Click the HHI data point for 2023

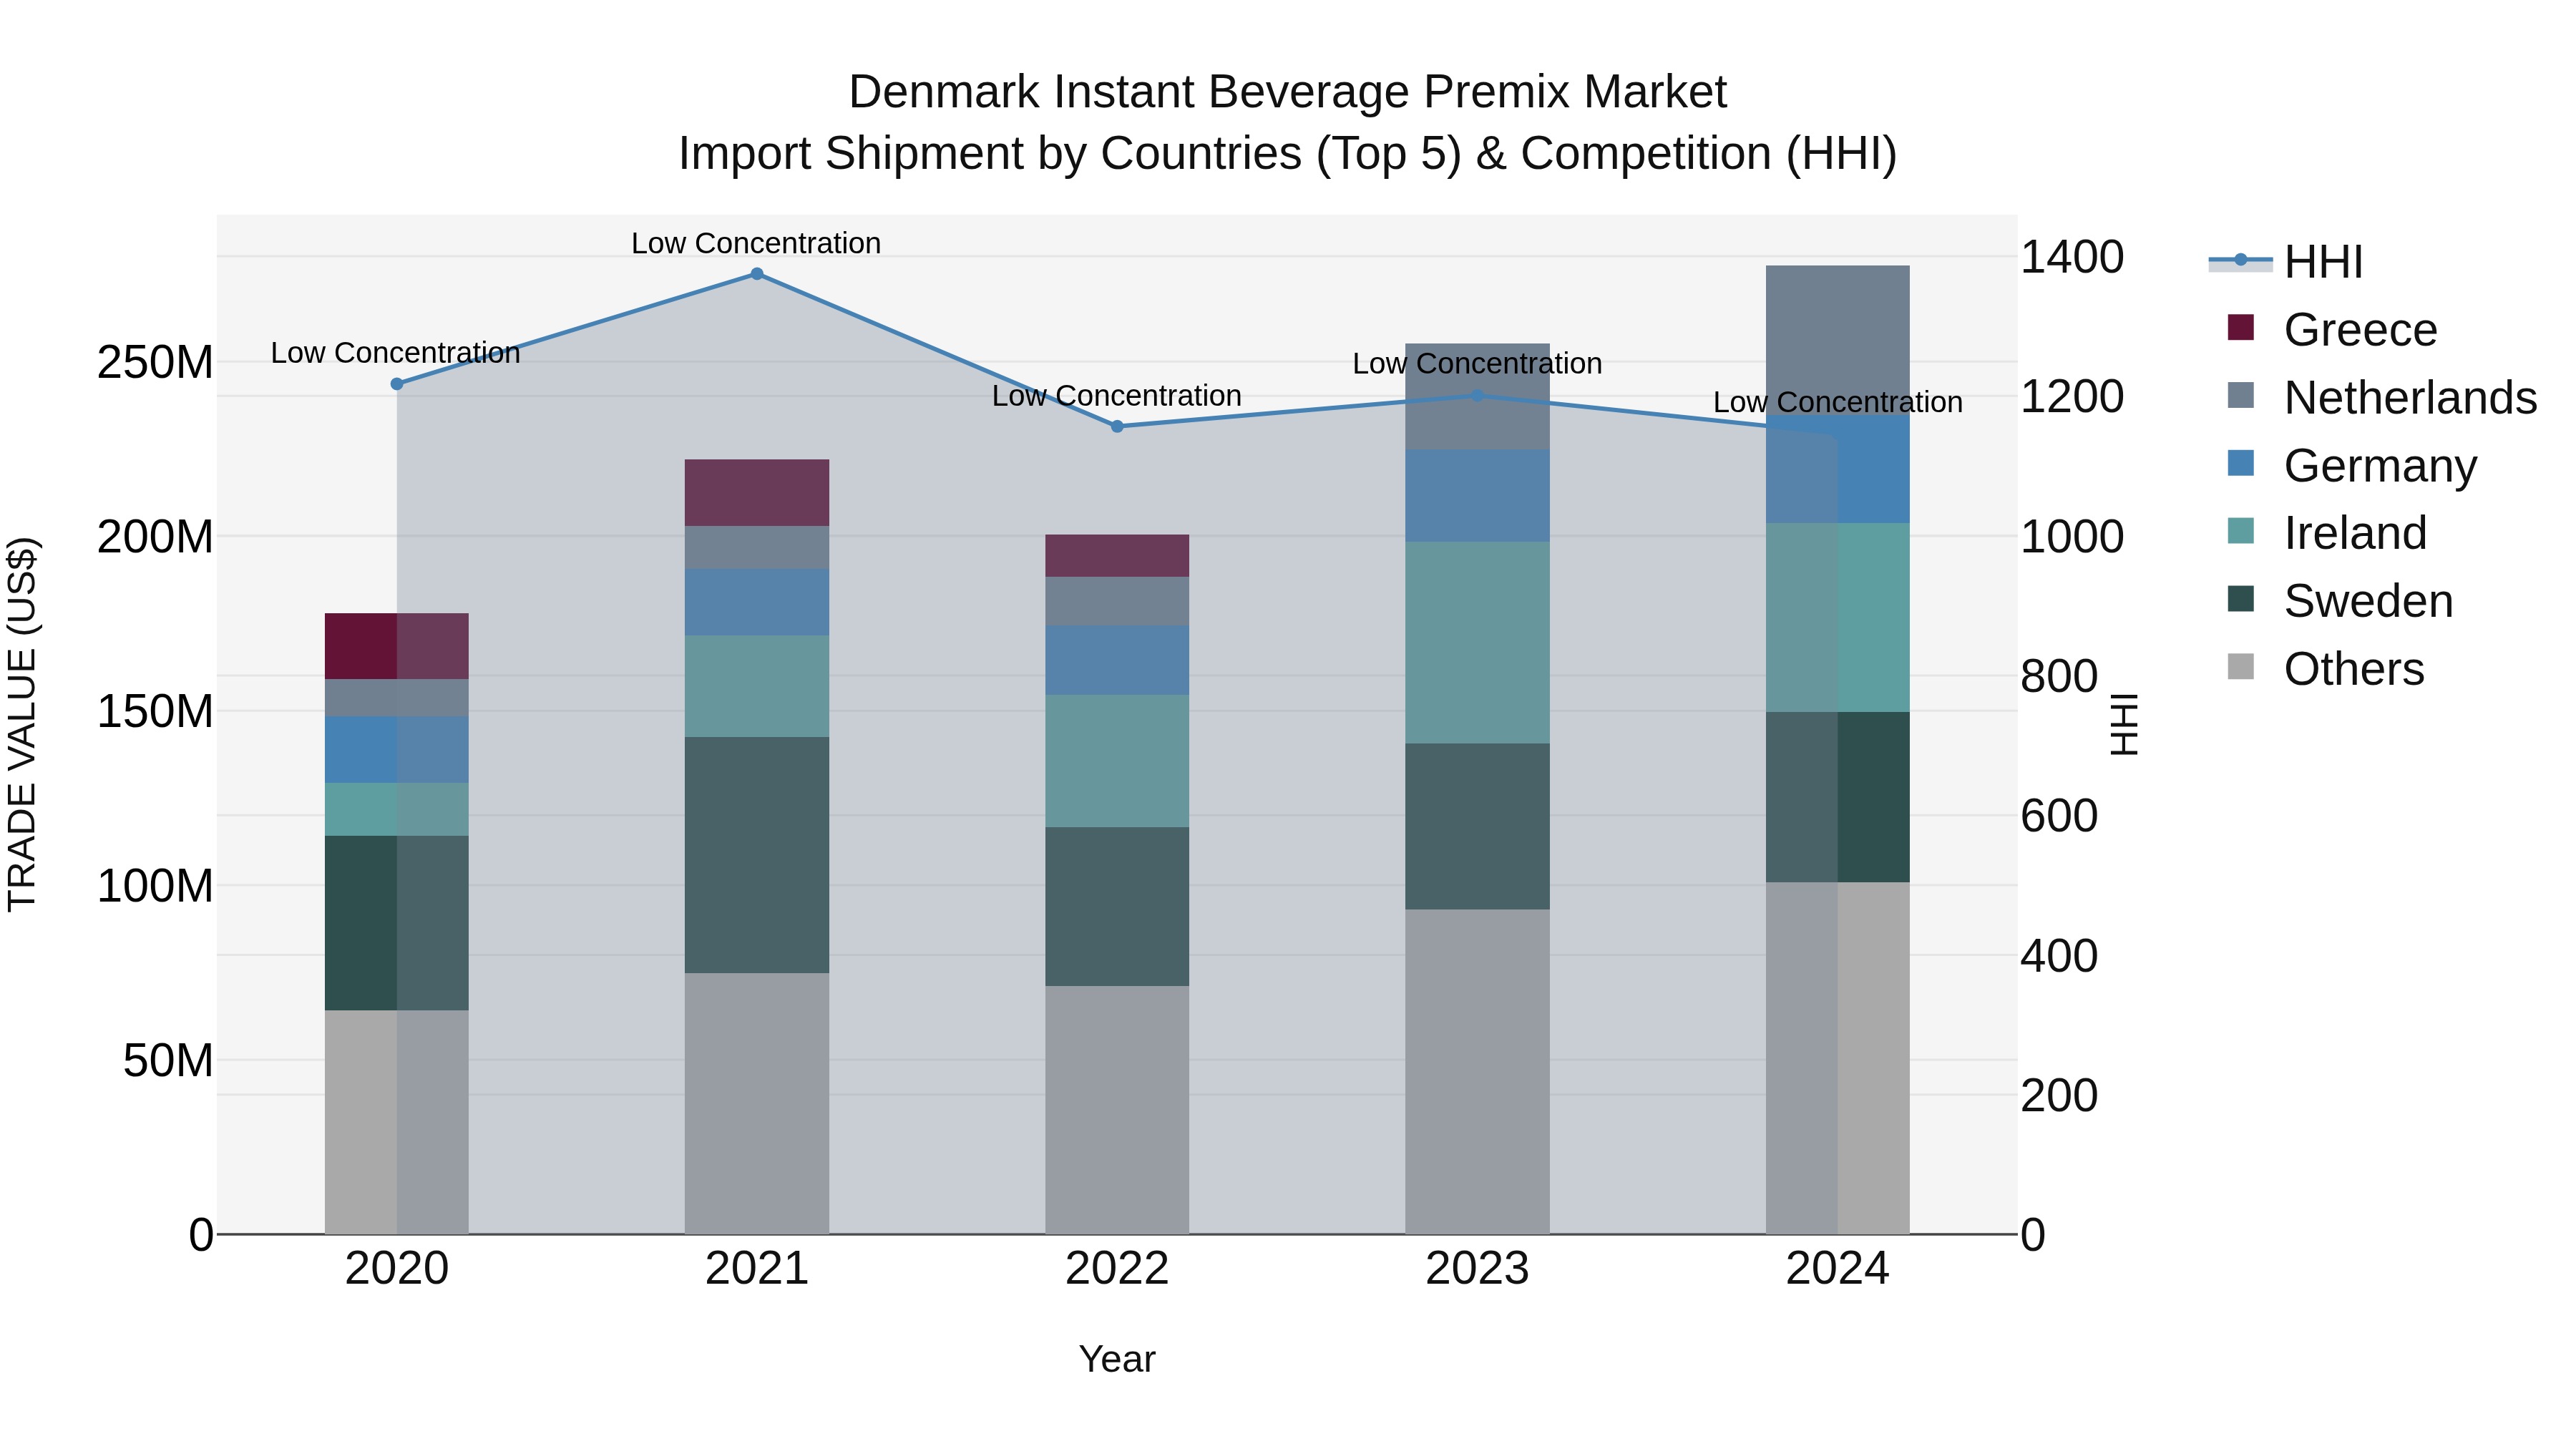[1478, 396]
